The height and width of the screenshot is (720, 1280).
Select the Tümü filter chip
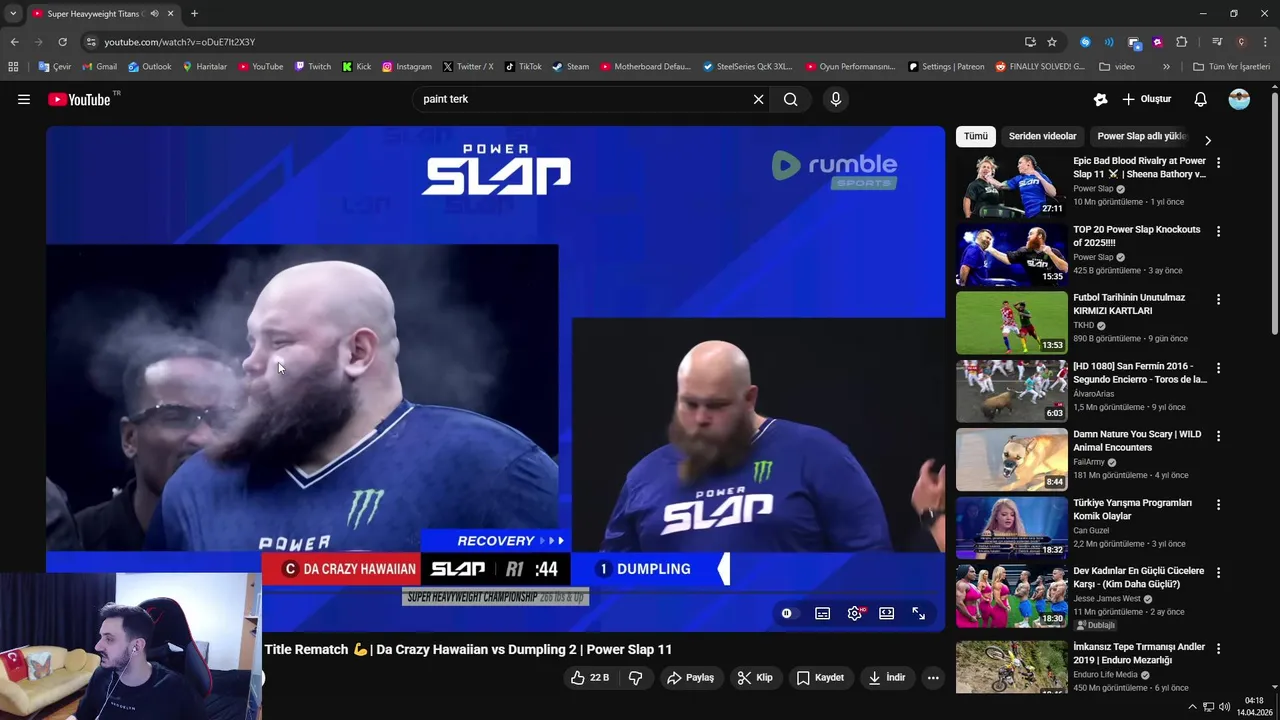pyautogui.click(x=976, y=136)
